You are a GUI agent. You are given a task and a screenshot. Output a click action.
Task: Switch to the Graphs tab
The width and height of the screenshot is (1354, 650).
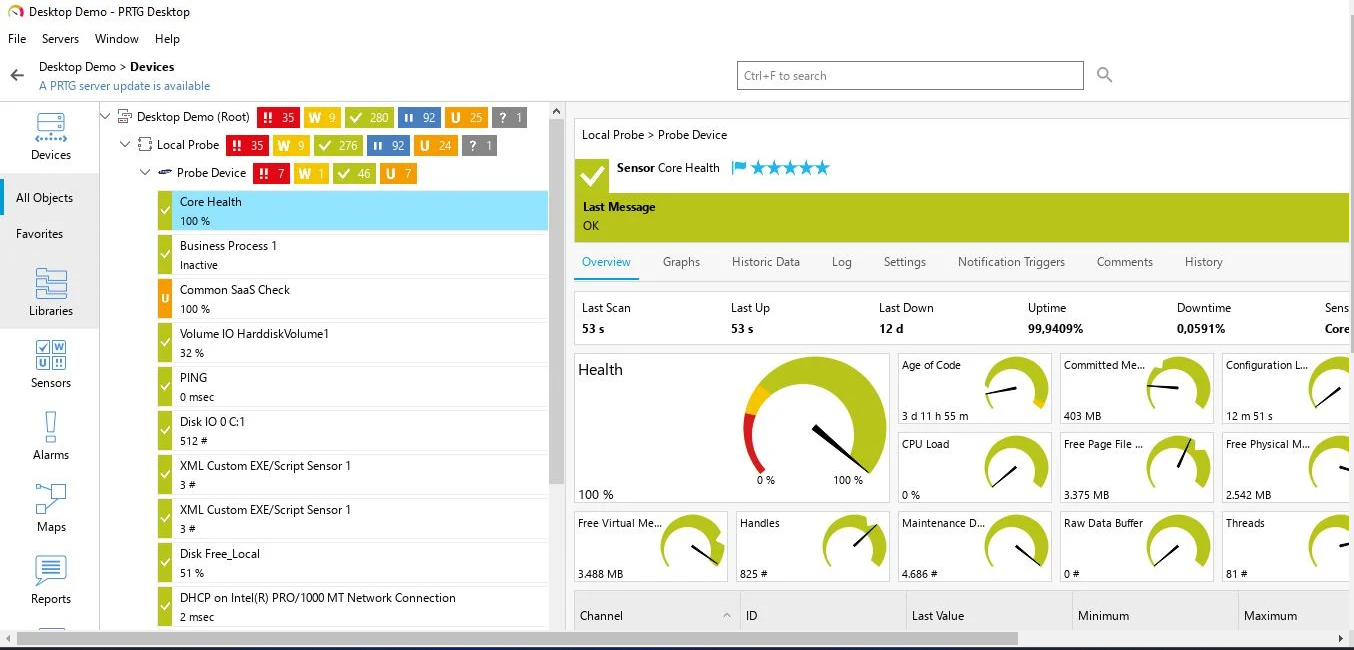coord(681,262)
